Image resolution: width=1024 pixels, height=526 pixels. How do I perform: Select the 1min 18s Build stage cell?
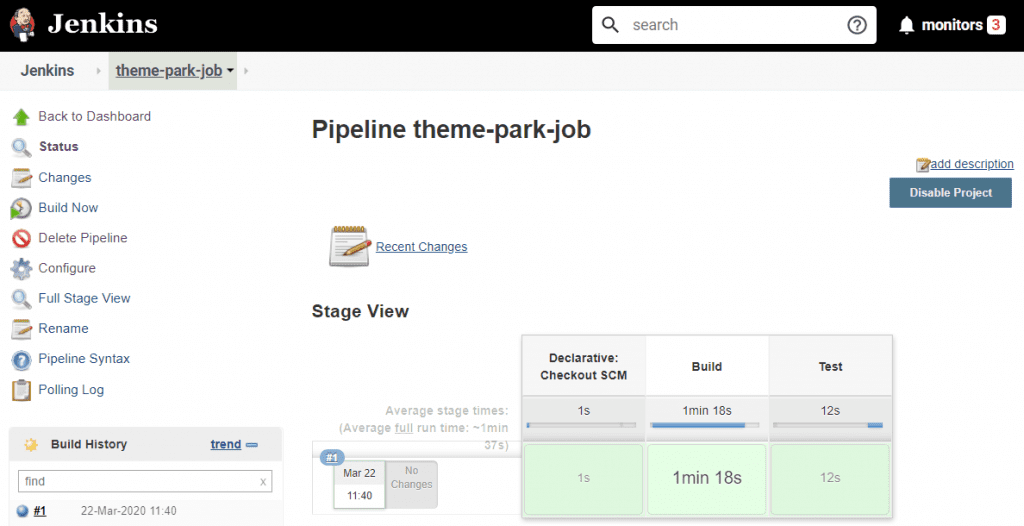tap(706, 478)
